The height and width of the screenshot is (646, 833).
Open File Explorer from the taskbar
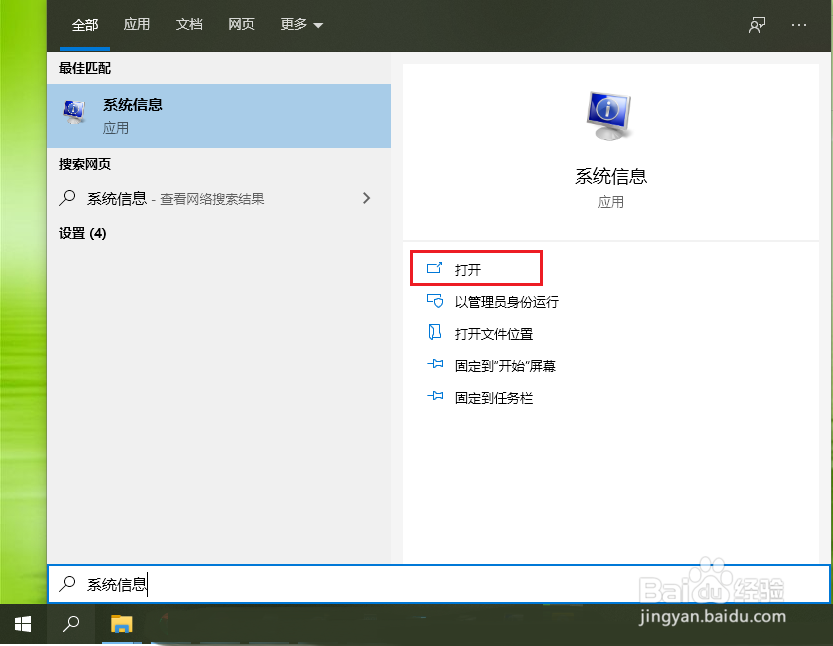pyautogui.click(x=121, y=624)
